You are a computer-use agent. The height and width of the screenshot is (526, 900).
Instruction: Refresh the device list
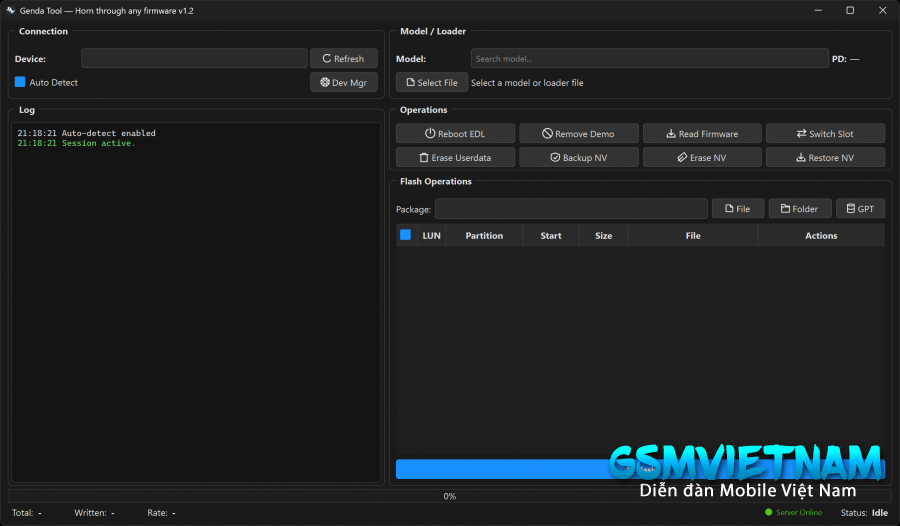pyautogui.click(x=343, y=59)
